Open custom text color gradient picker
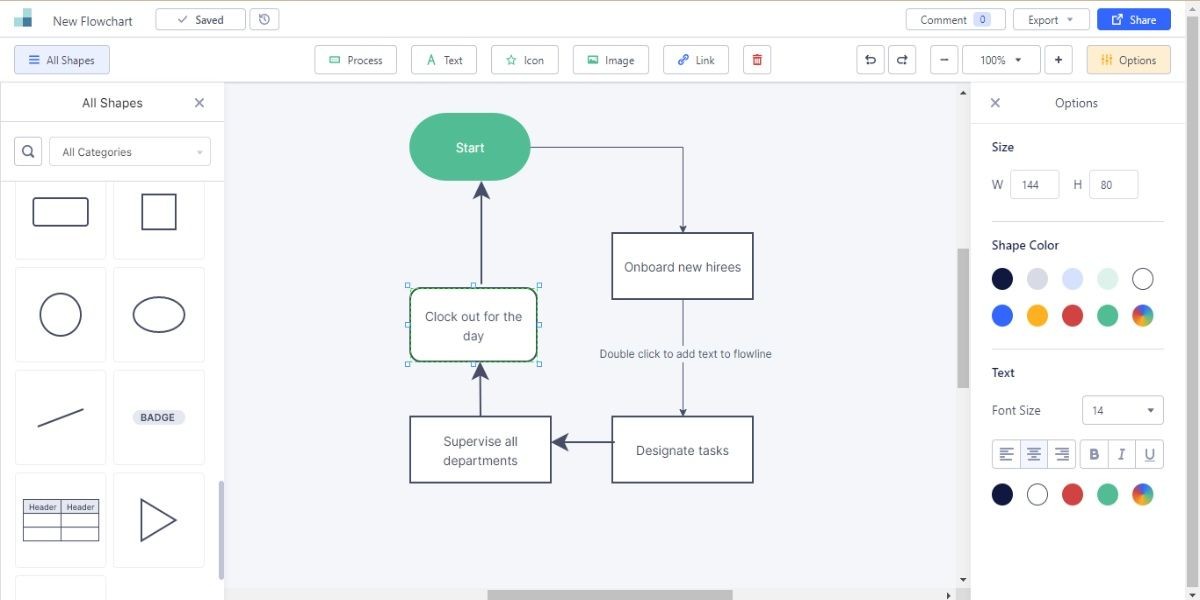Screen dimensions: 1200x600 tap(1143, 494)
